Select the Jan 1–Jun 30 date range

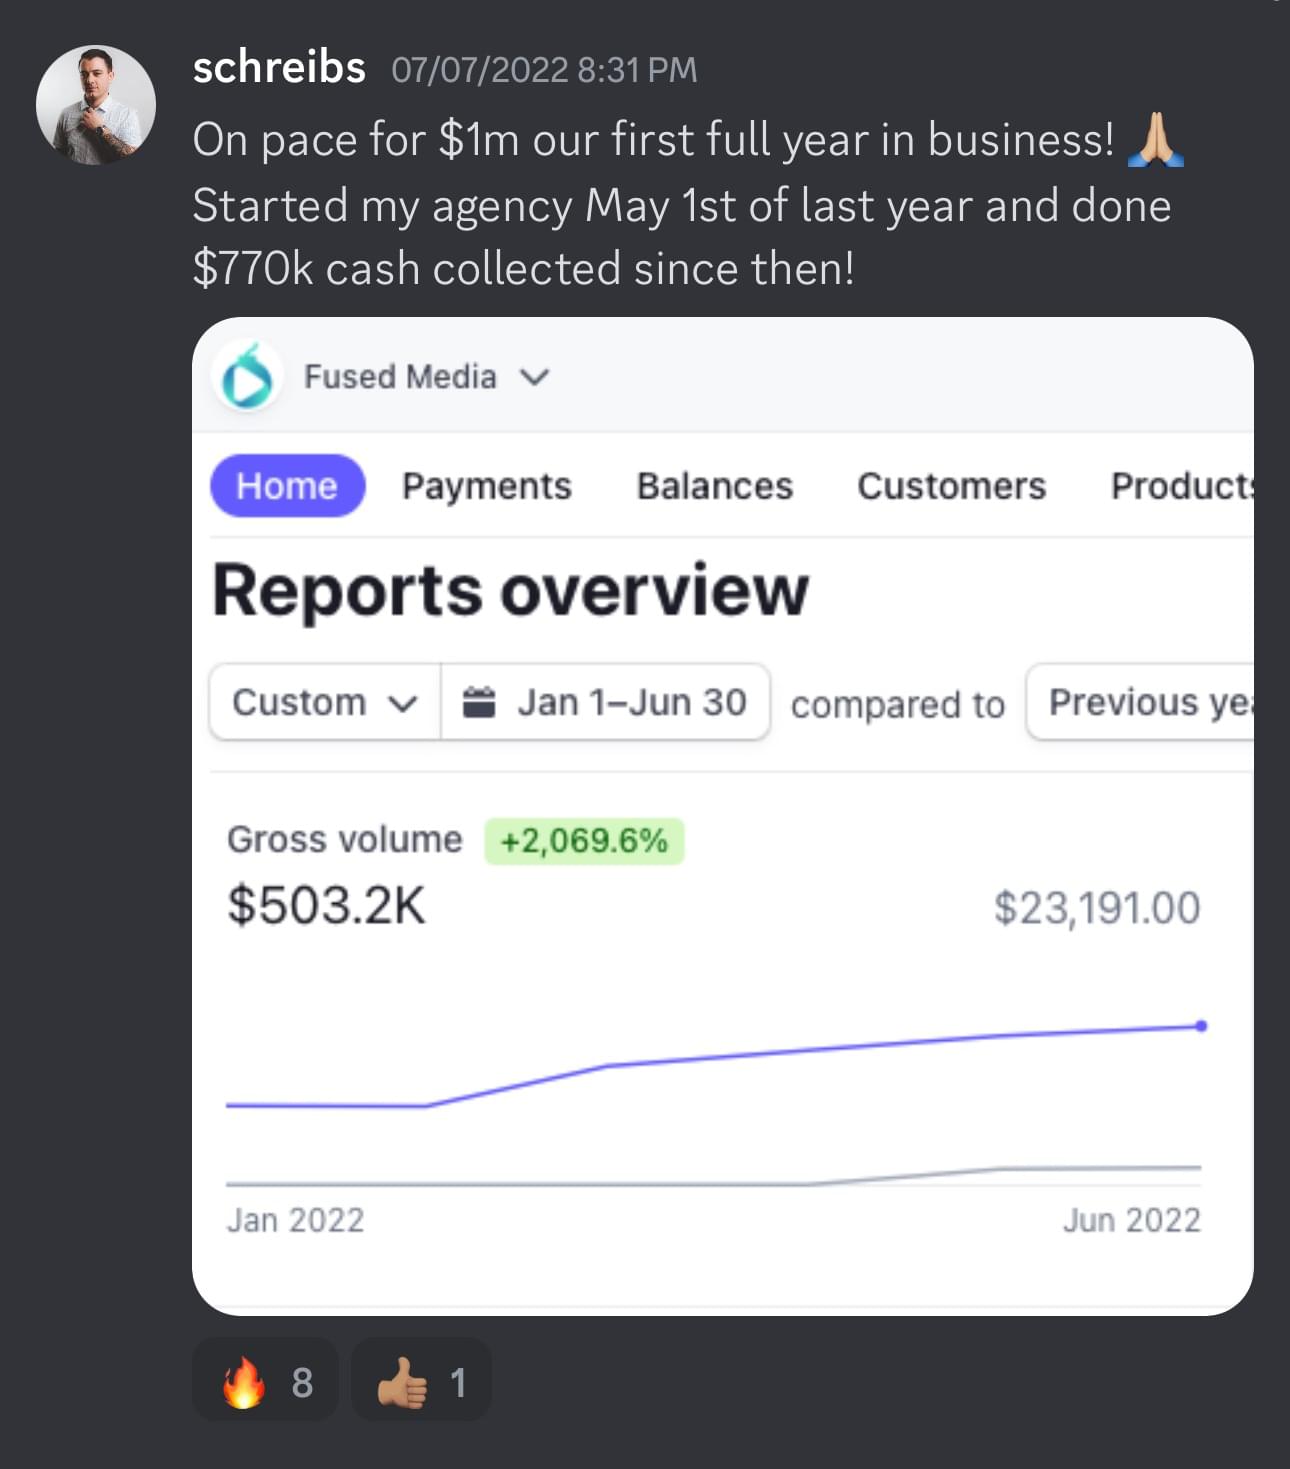coord(630,703)
